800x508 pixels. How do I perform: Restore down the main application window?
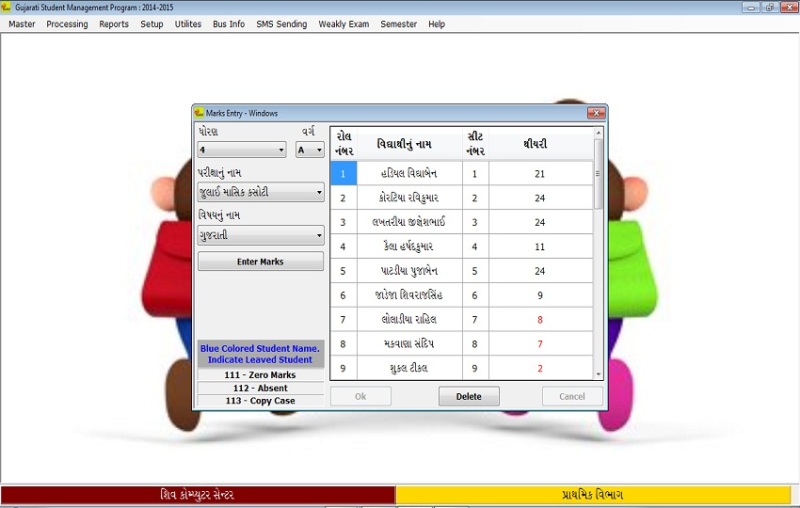click(x=769, y=7)
